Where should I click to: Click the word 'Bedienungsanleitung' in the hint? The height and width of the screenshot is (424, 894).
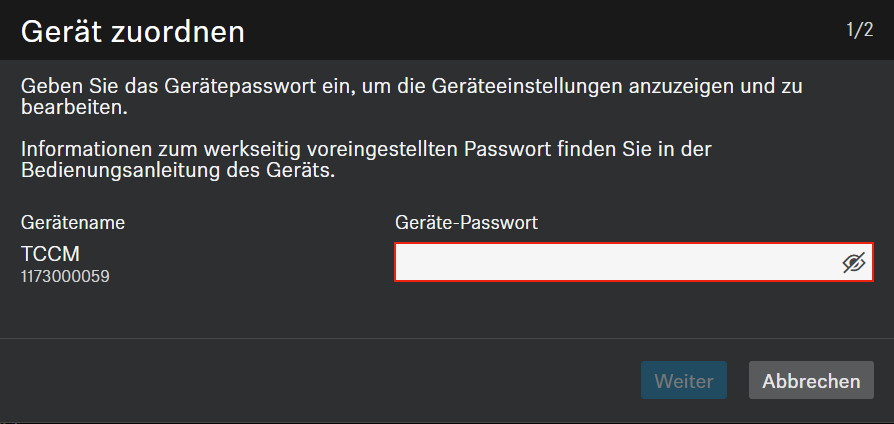point(109,171)
